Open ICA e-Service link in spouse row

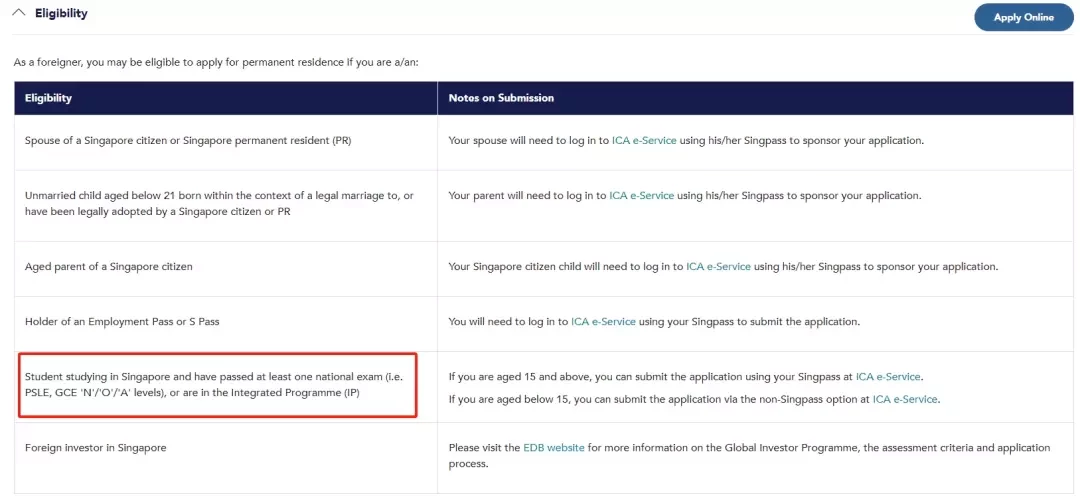pyautogui.click(x=644, y=140)
